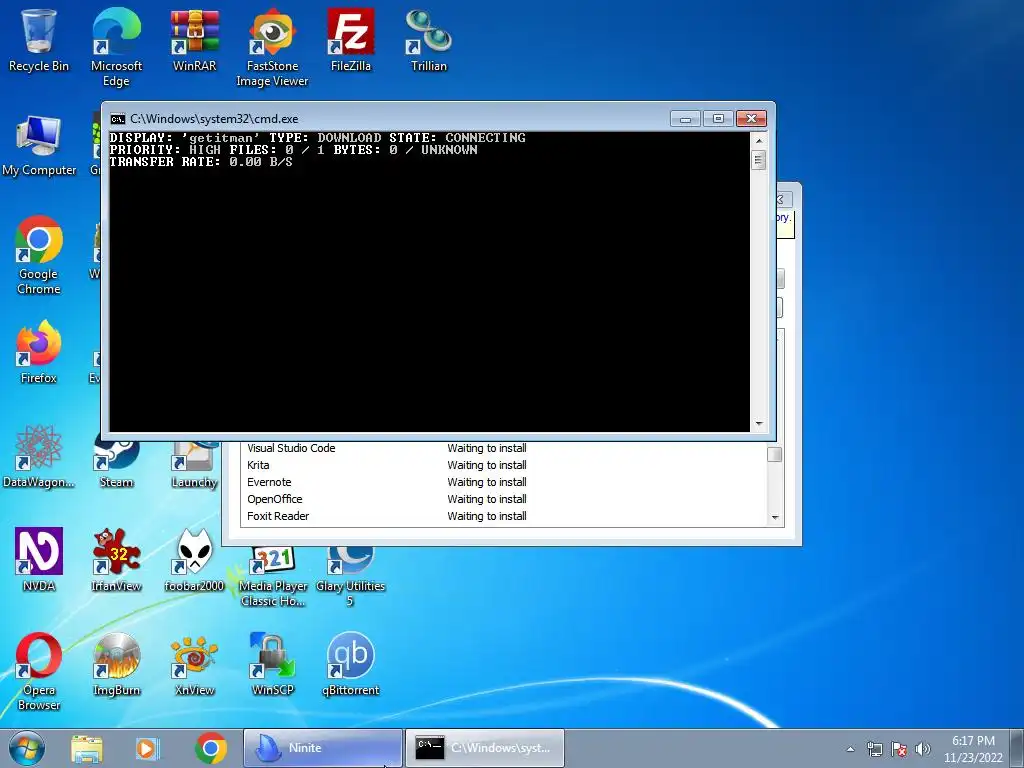Select the Firefox desktop shortcut
1024x768 pixels.
[x=39, y=351]
